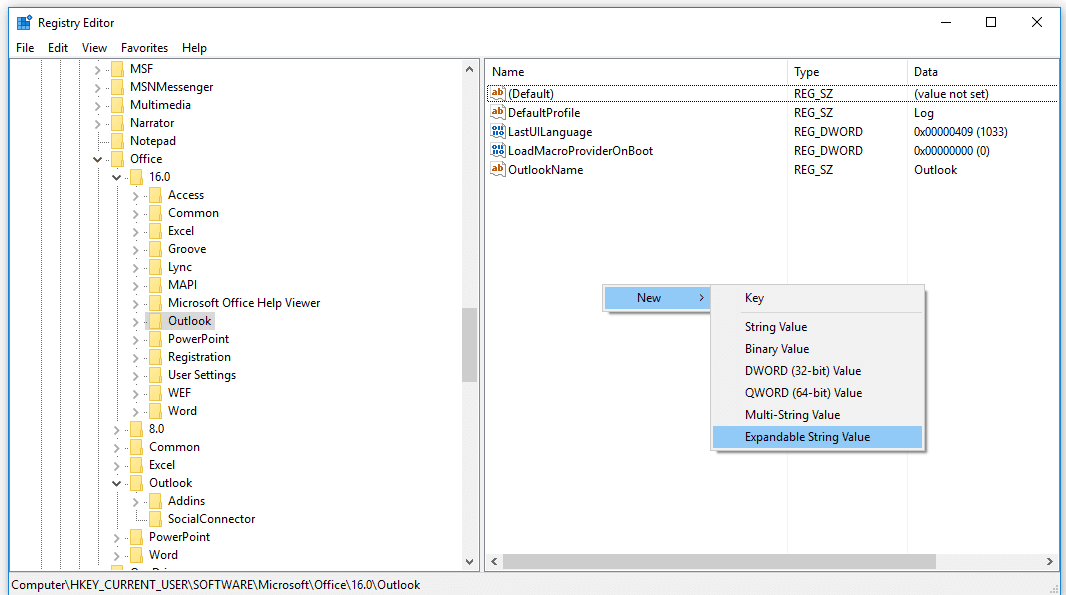The height and width of the screenshot is (595, 1066).
Task: Select the LoadMacroProviderOnBoot value name
Action: (x=581, y=151)
